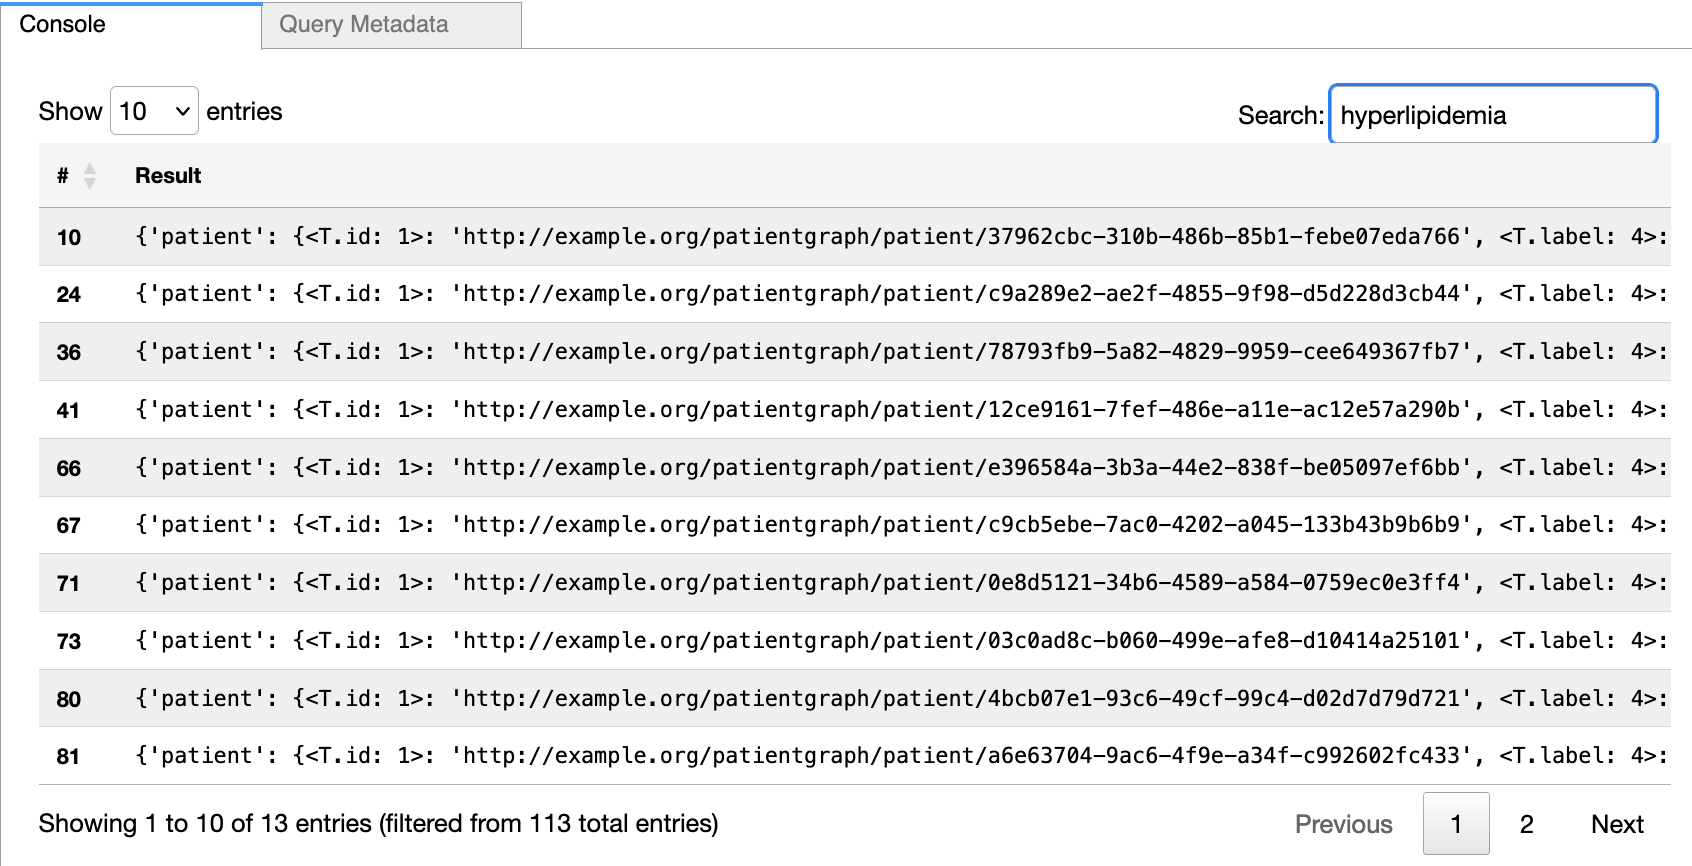Select page 1 in pagination
Screen dimensions: 1692x866
tap(1456, 824)
